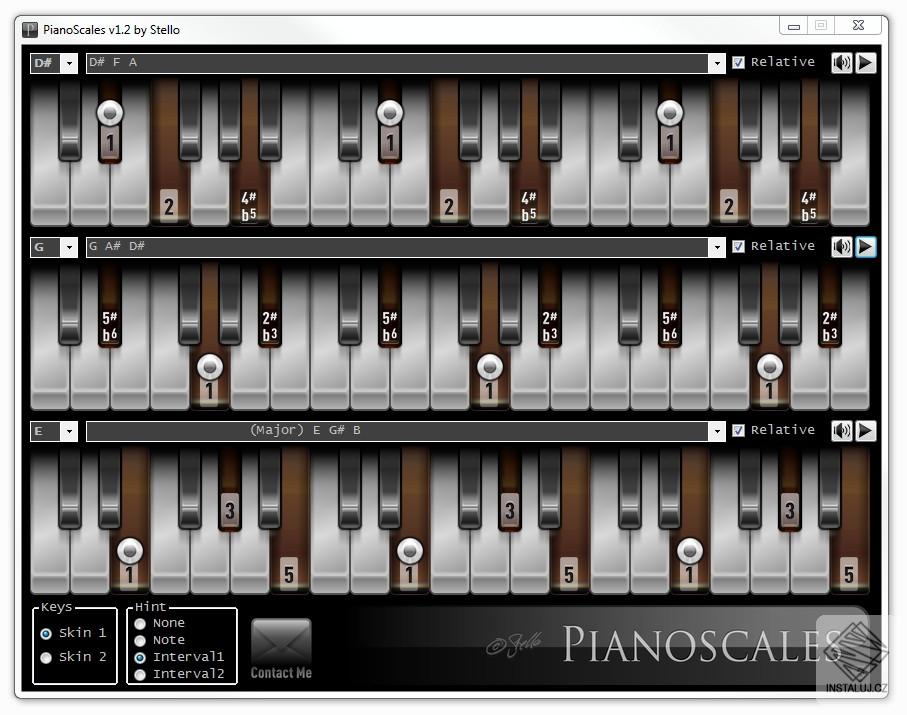
Task: Click the Contact Me envelope icon
Action: tap(281, 642)
